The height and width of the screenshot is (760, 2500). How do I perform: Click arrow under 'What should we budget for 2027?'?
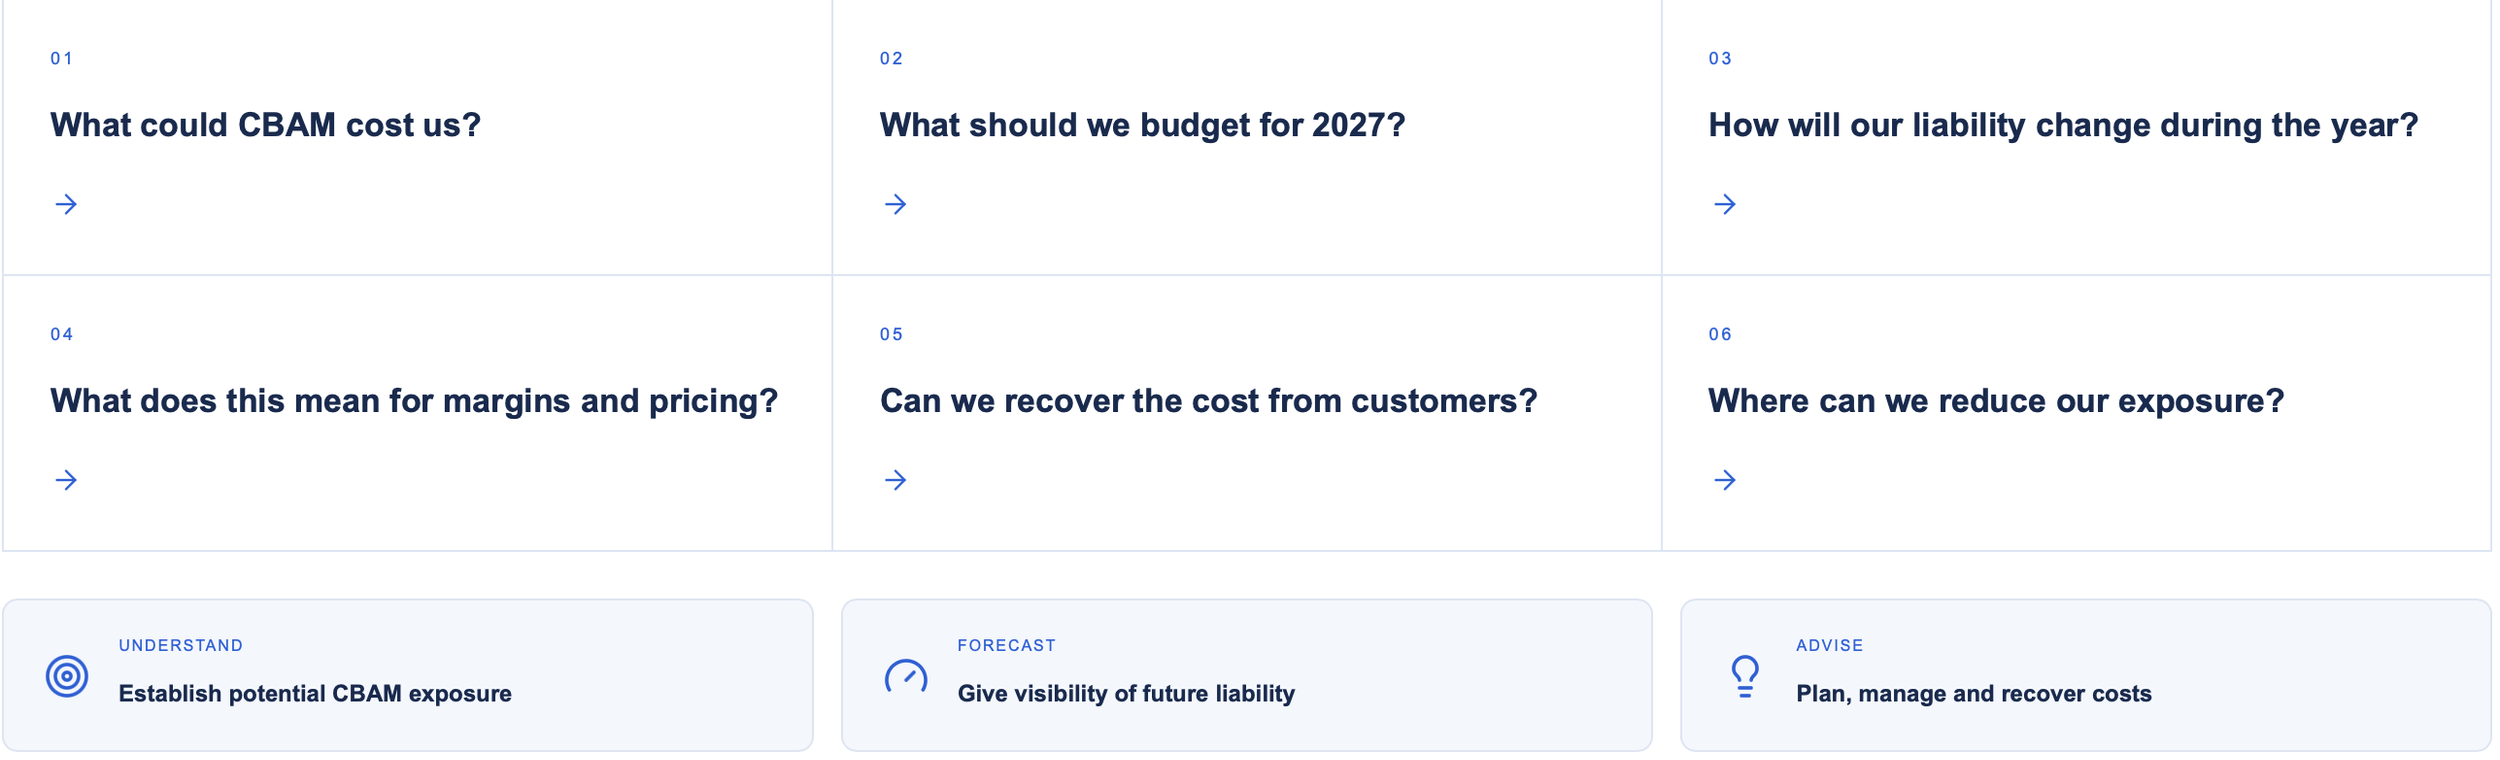[x=896, y=205]
